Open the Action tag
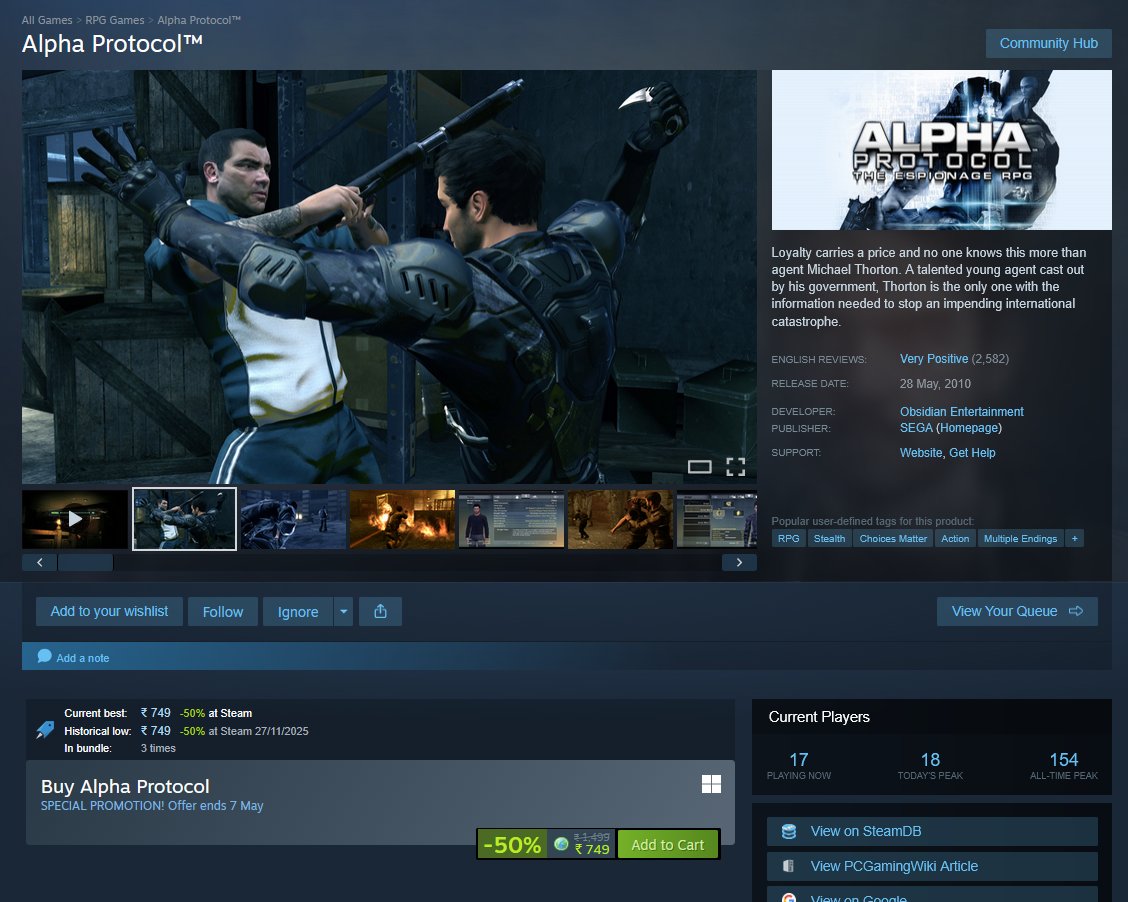The width and height of the screenshot is (1128, 902). [955, 538]
